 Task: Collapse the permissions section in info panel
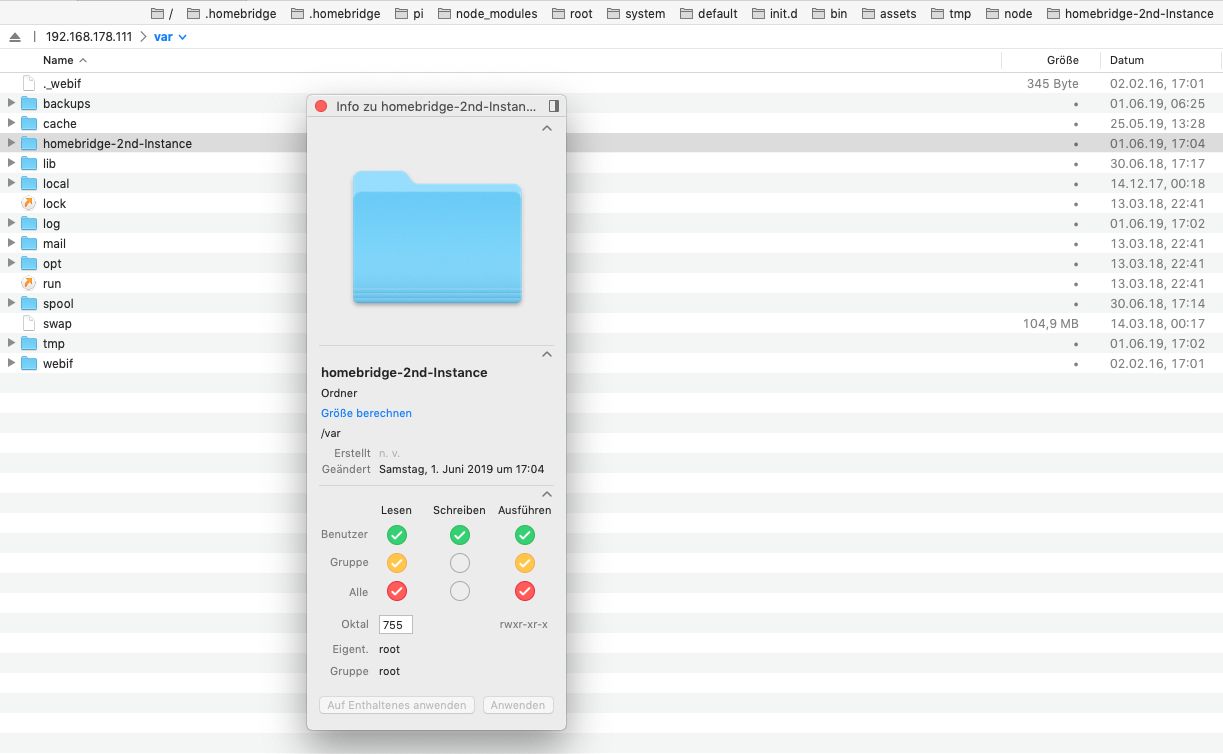[x=546, y=494]
